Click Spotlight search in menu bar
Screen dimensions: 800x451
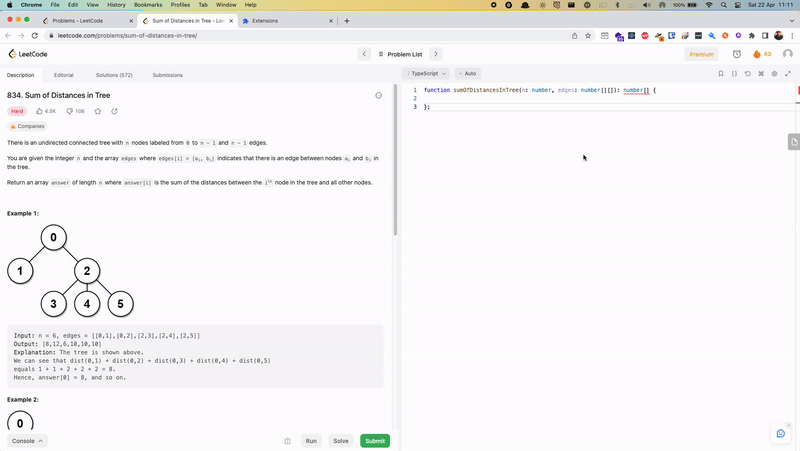(723, 5)
